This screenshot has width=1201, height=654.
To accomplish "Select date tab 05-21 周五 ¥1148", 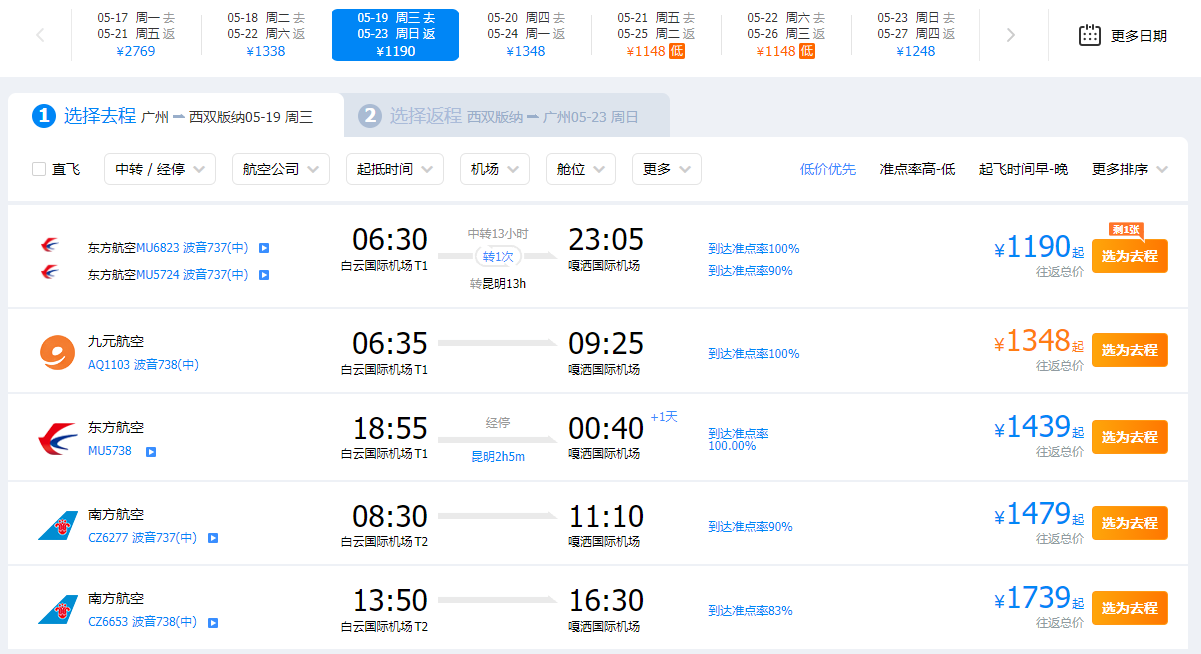I will pyautogui.click(x=655, y=35).
